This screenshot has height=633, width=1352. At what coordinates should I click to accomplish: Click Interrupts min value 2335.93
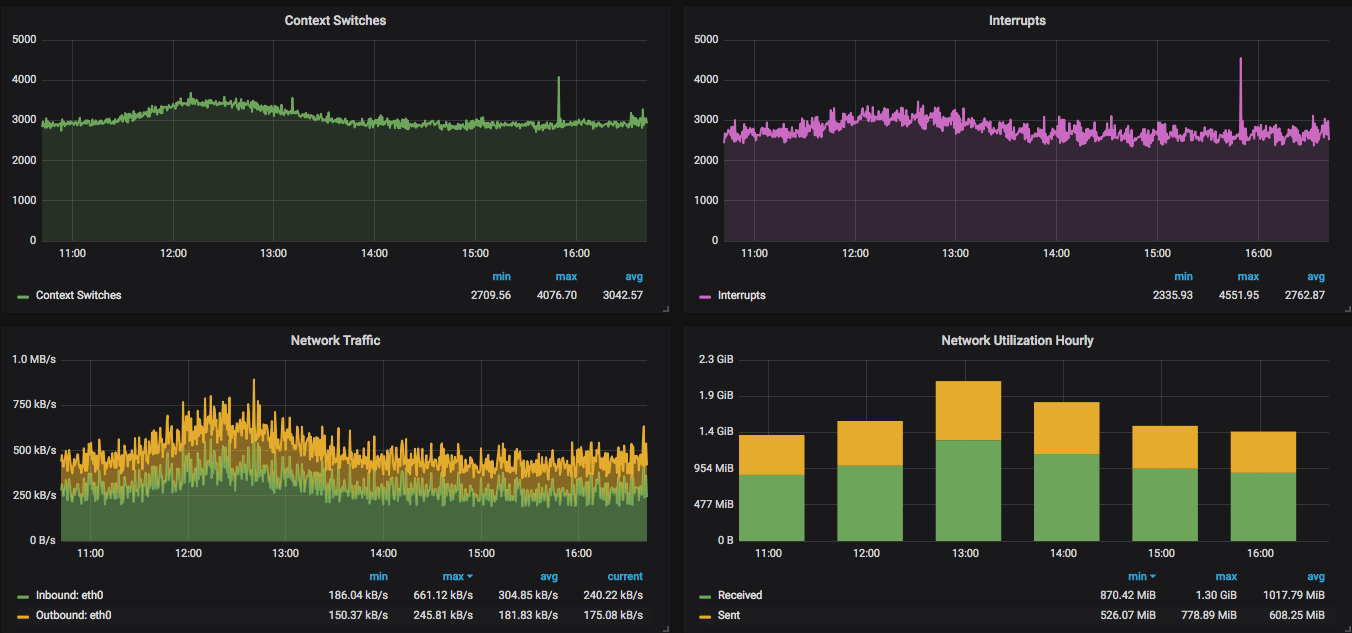click(x=1173, y=295)
